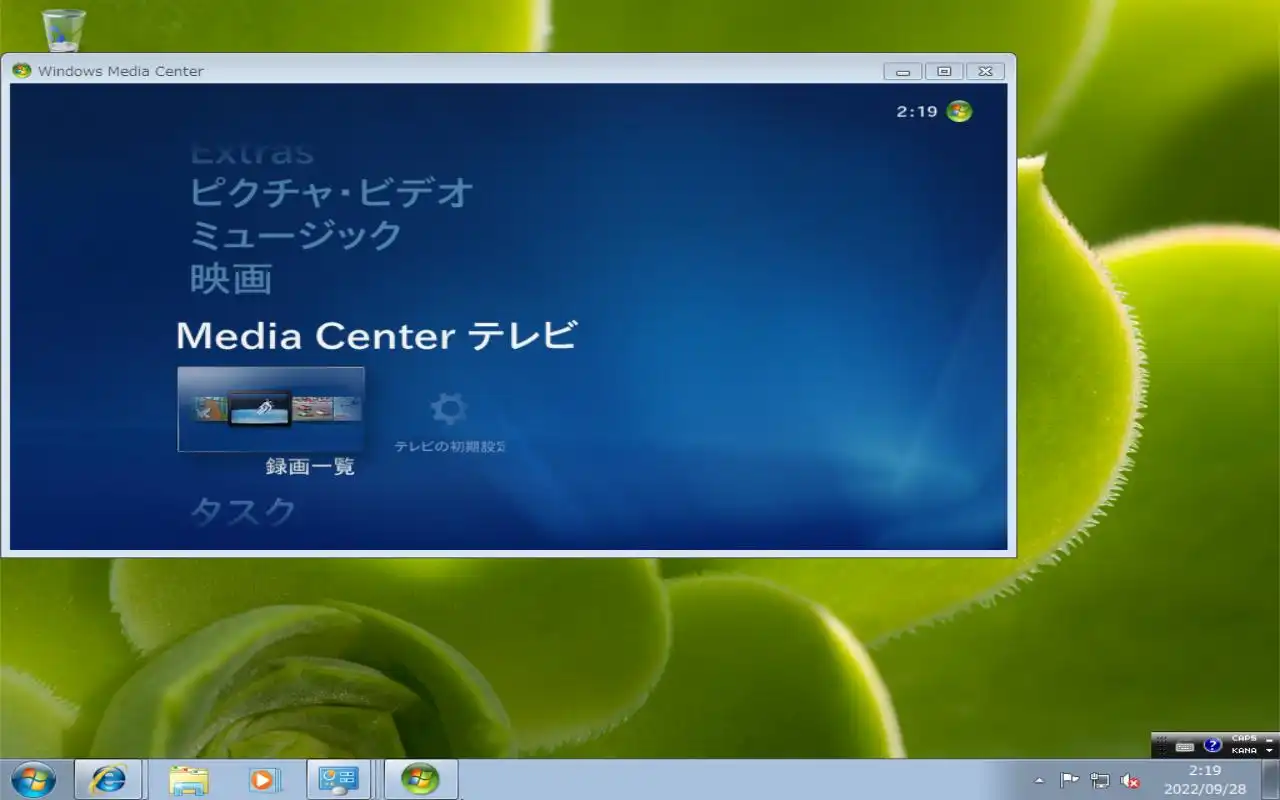The image size is (1280, 800).
Task: Click the language bar drag handle
Action: (x=1161, y=745)
